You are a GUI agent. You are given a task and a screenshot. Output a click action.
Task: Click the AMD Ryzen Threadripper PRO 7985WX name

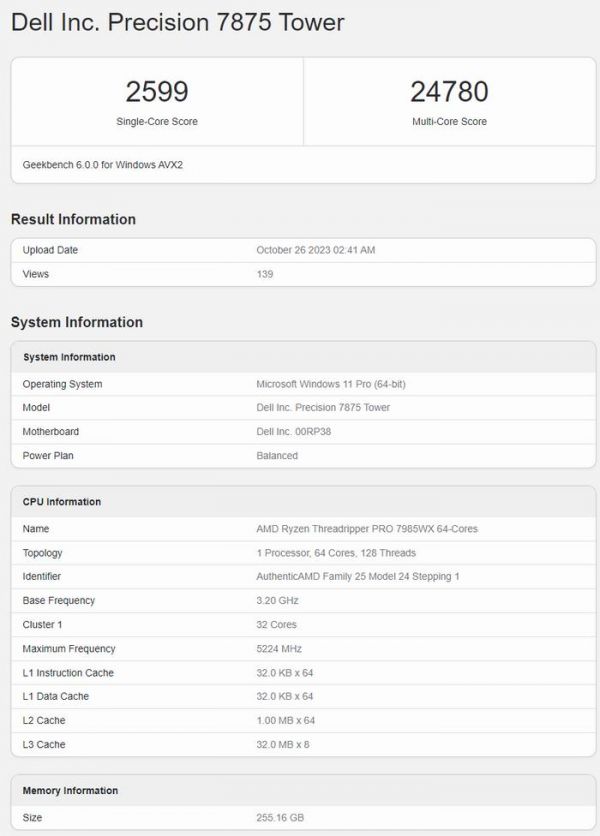359,528
